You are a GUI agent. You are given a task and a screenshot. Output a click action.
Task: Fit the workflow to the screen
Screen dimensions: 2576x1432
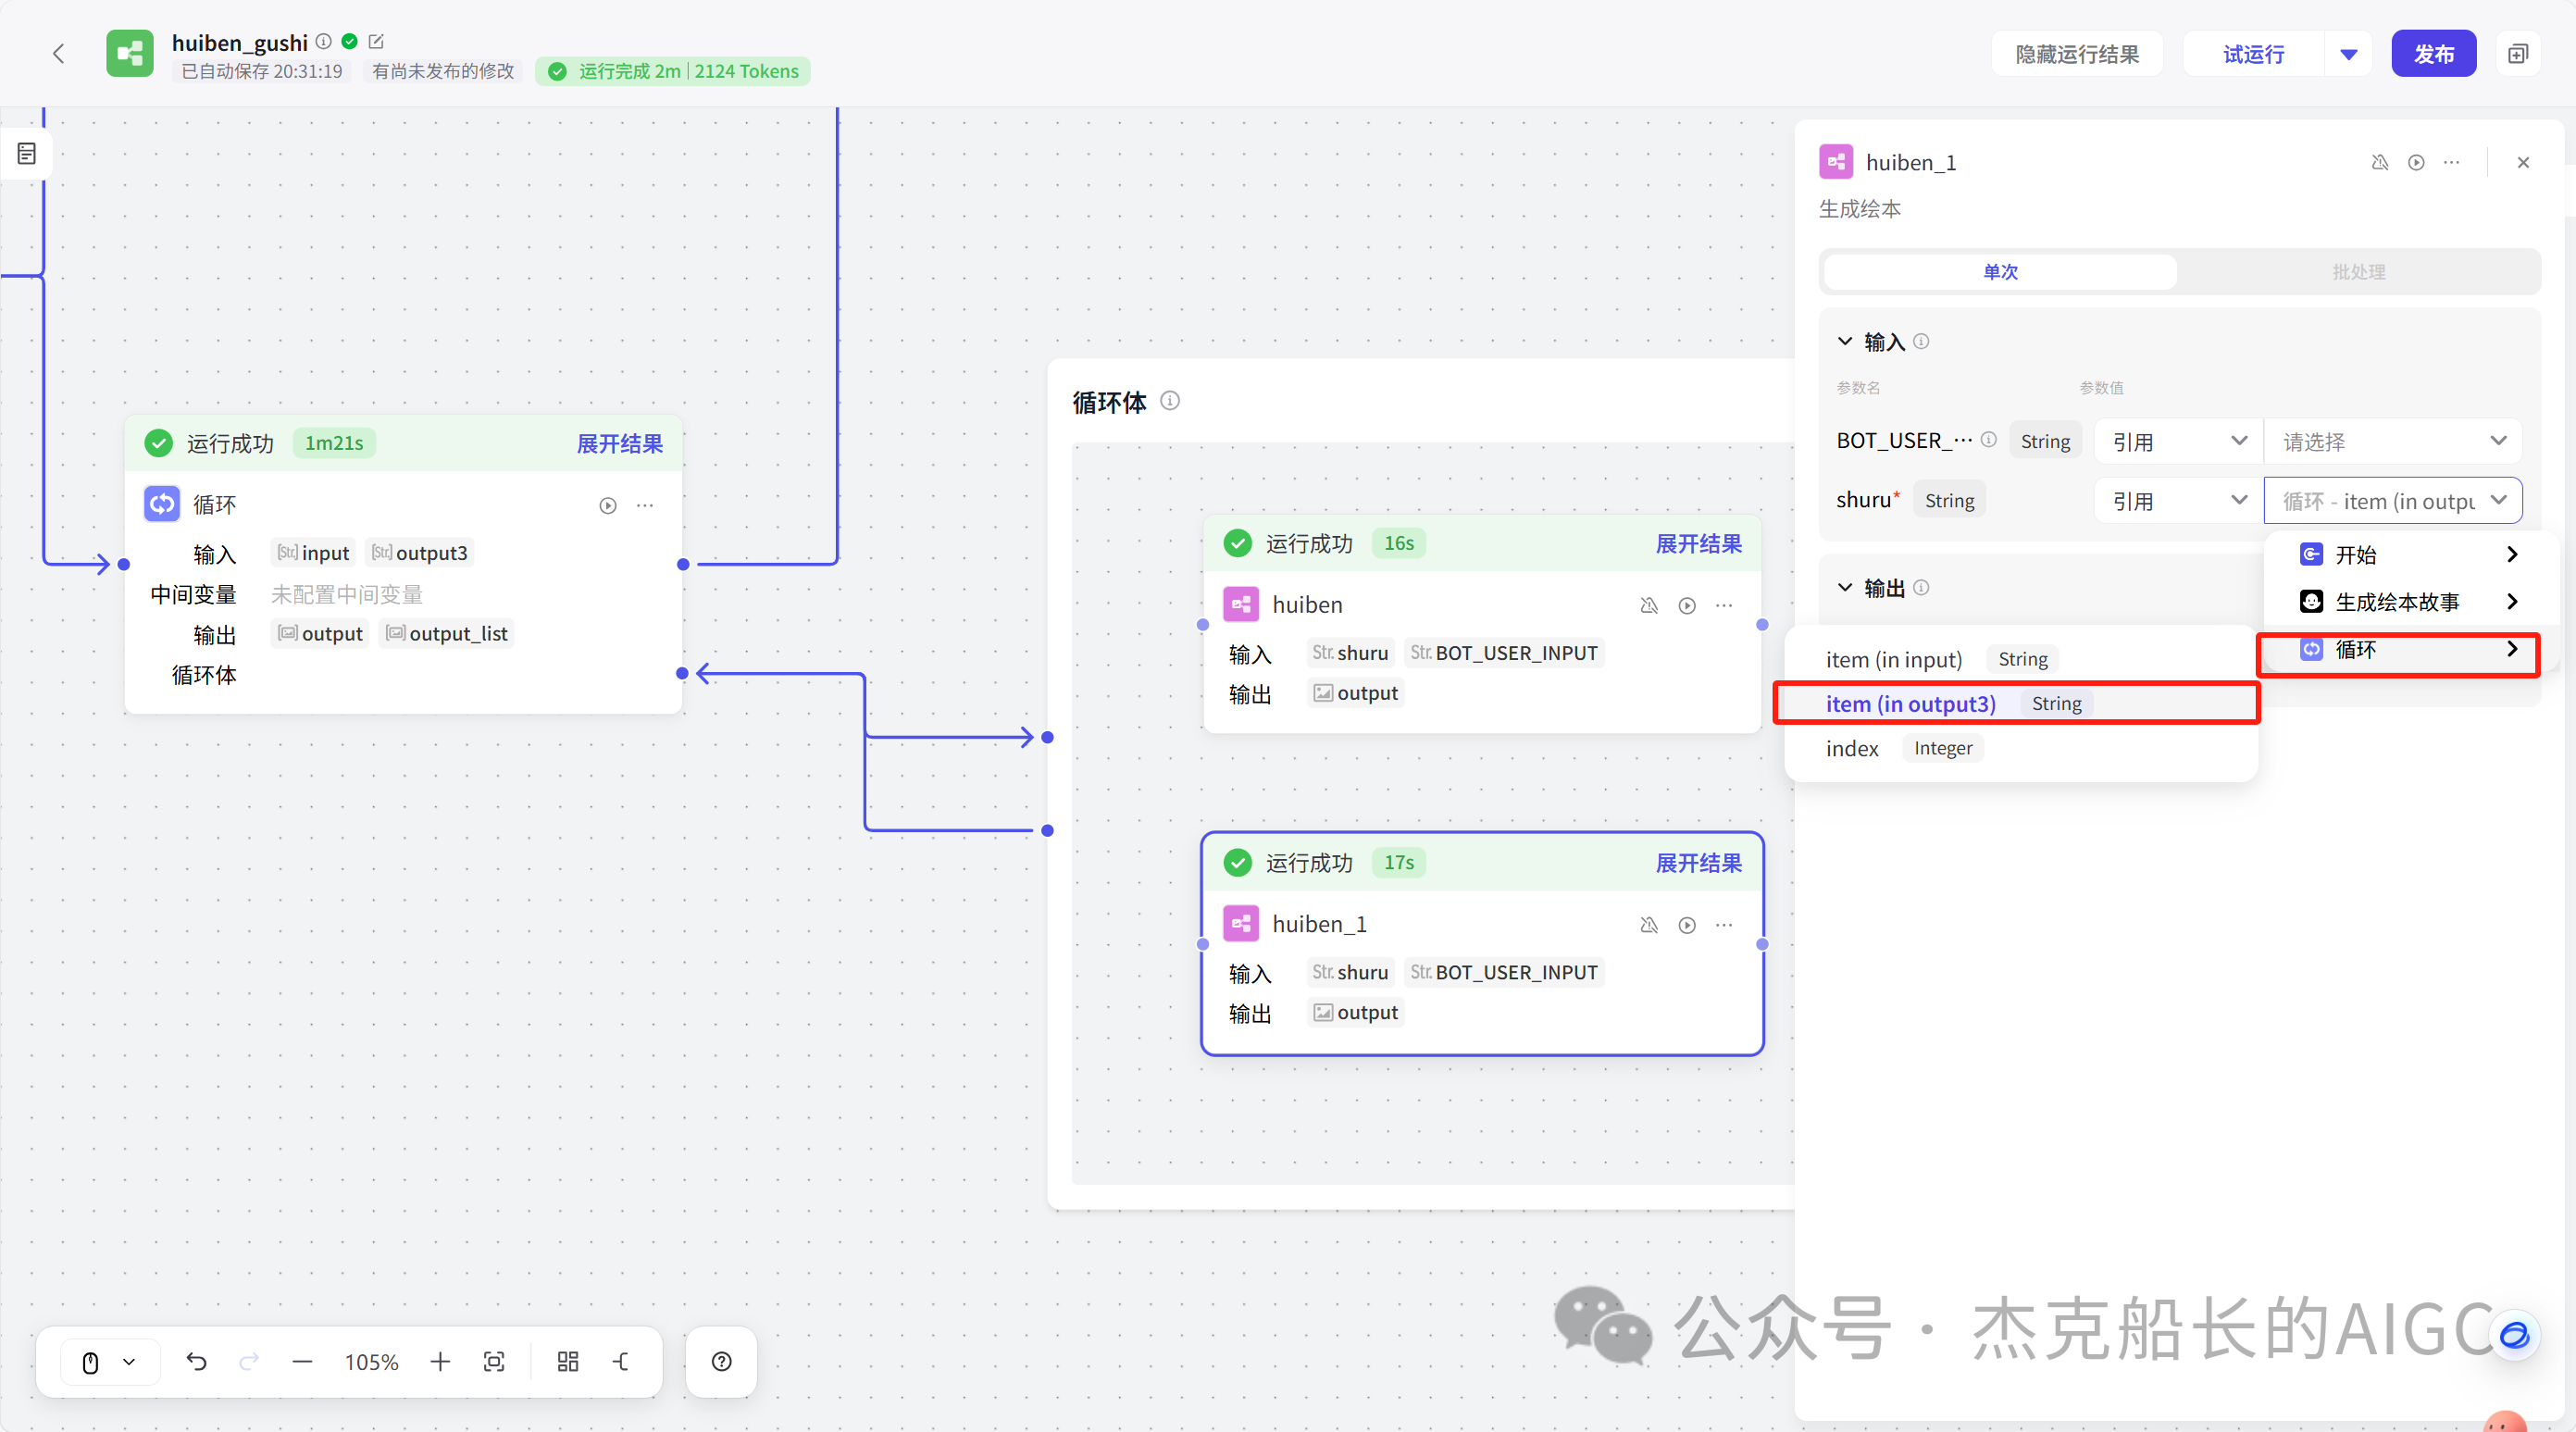[x=495, y=1361]
